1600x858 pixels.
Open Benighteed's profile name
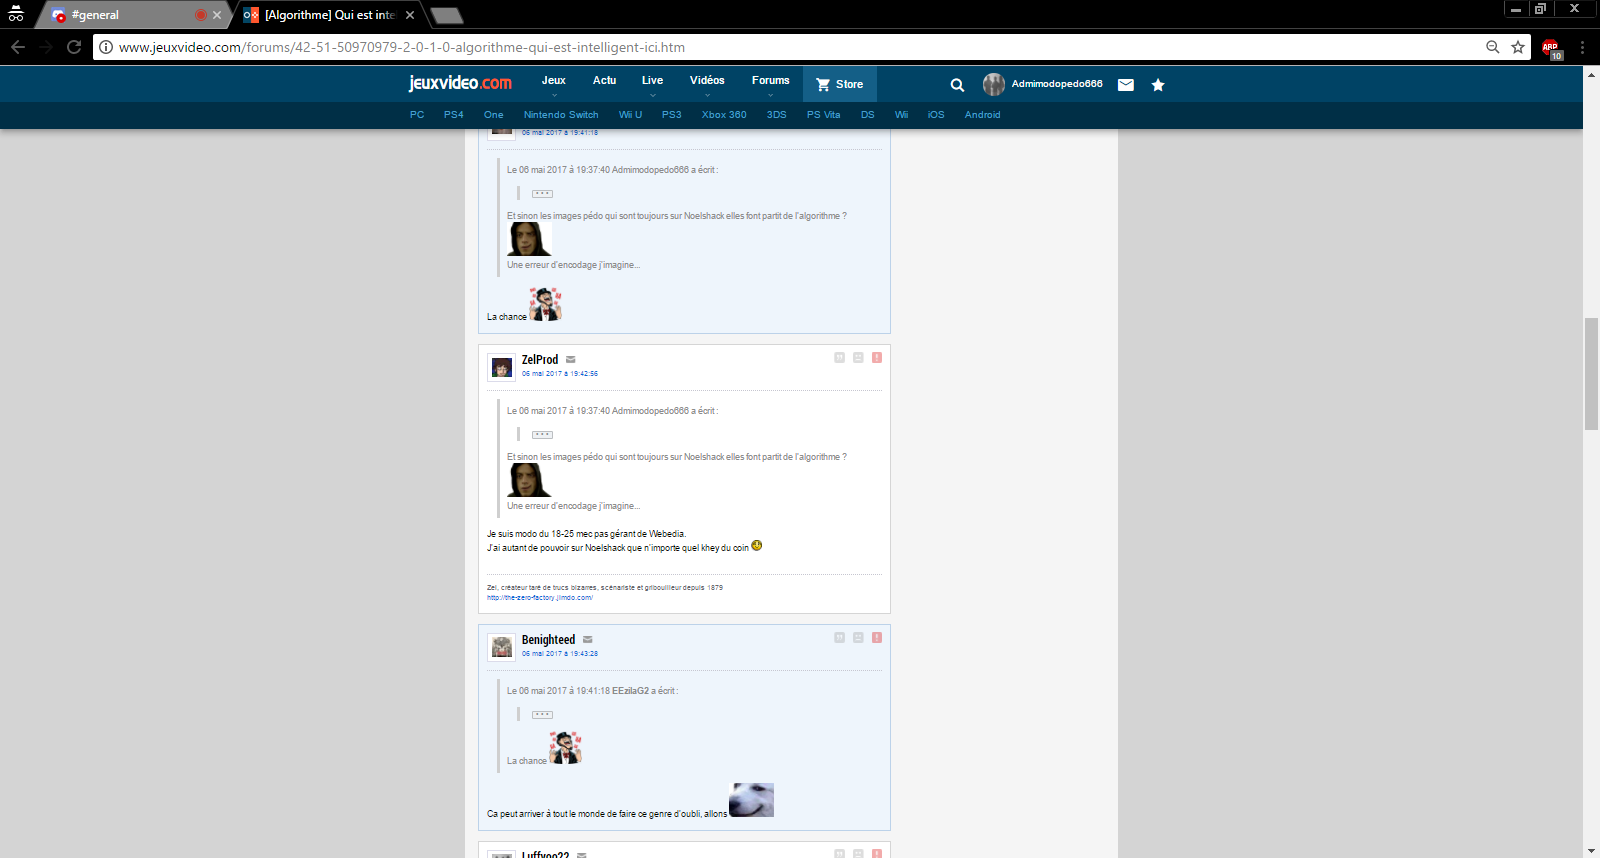(x=548, y=640)
